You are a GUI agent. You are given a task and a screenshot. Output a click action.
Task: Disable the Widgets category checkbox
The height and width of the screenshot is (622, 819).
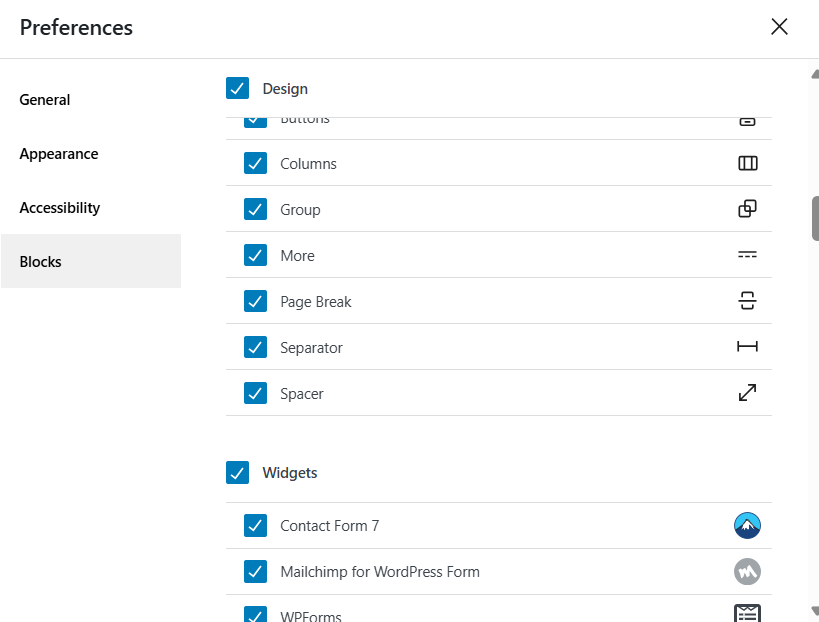point(237,472)
